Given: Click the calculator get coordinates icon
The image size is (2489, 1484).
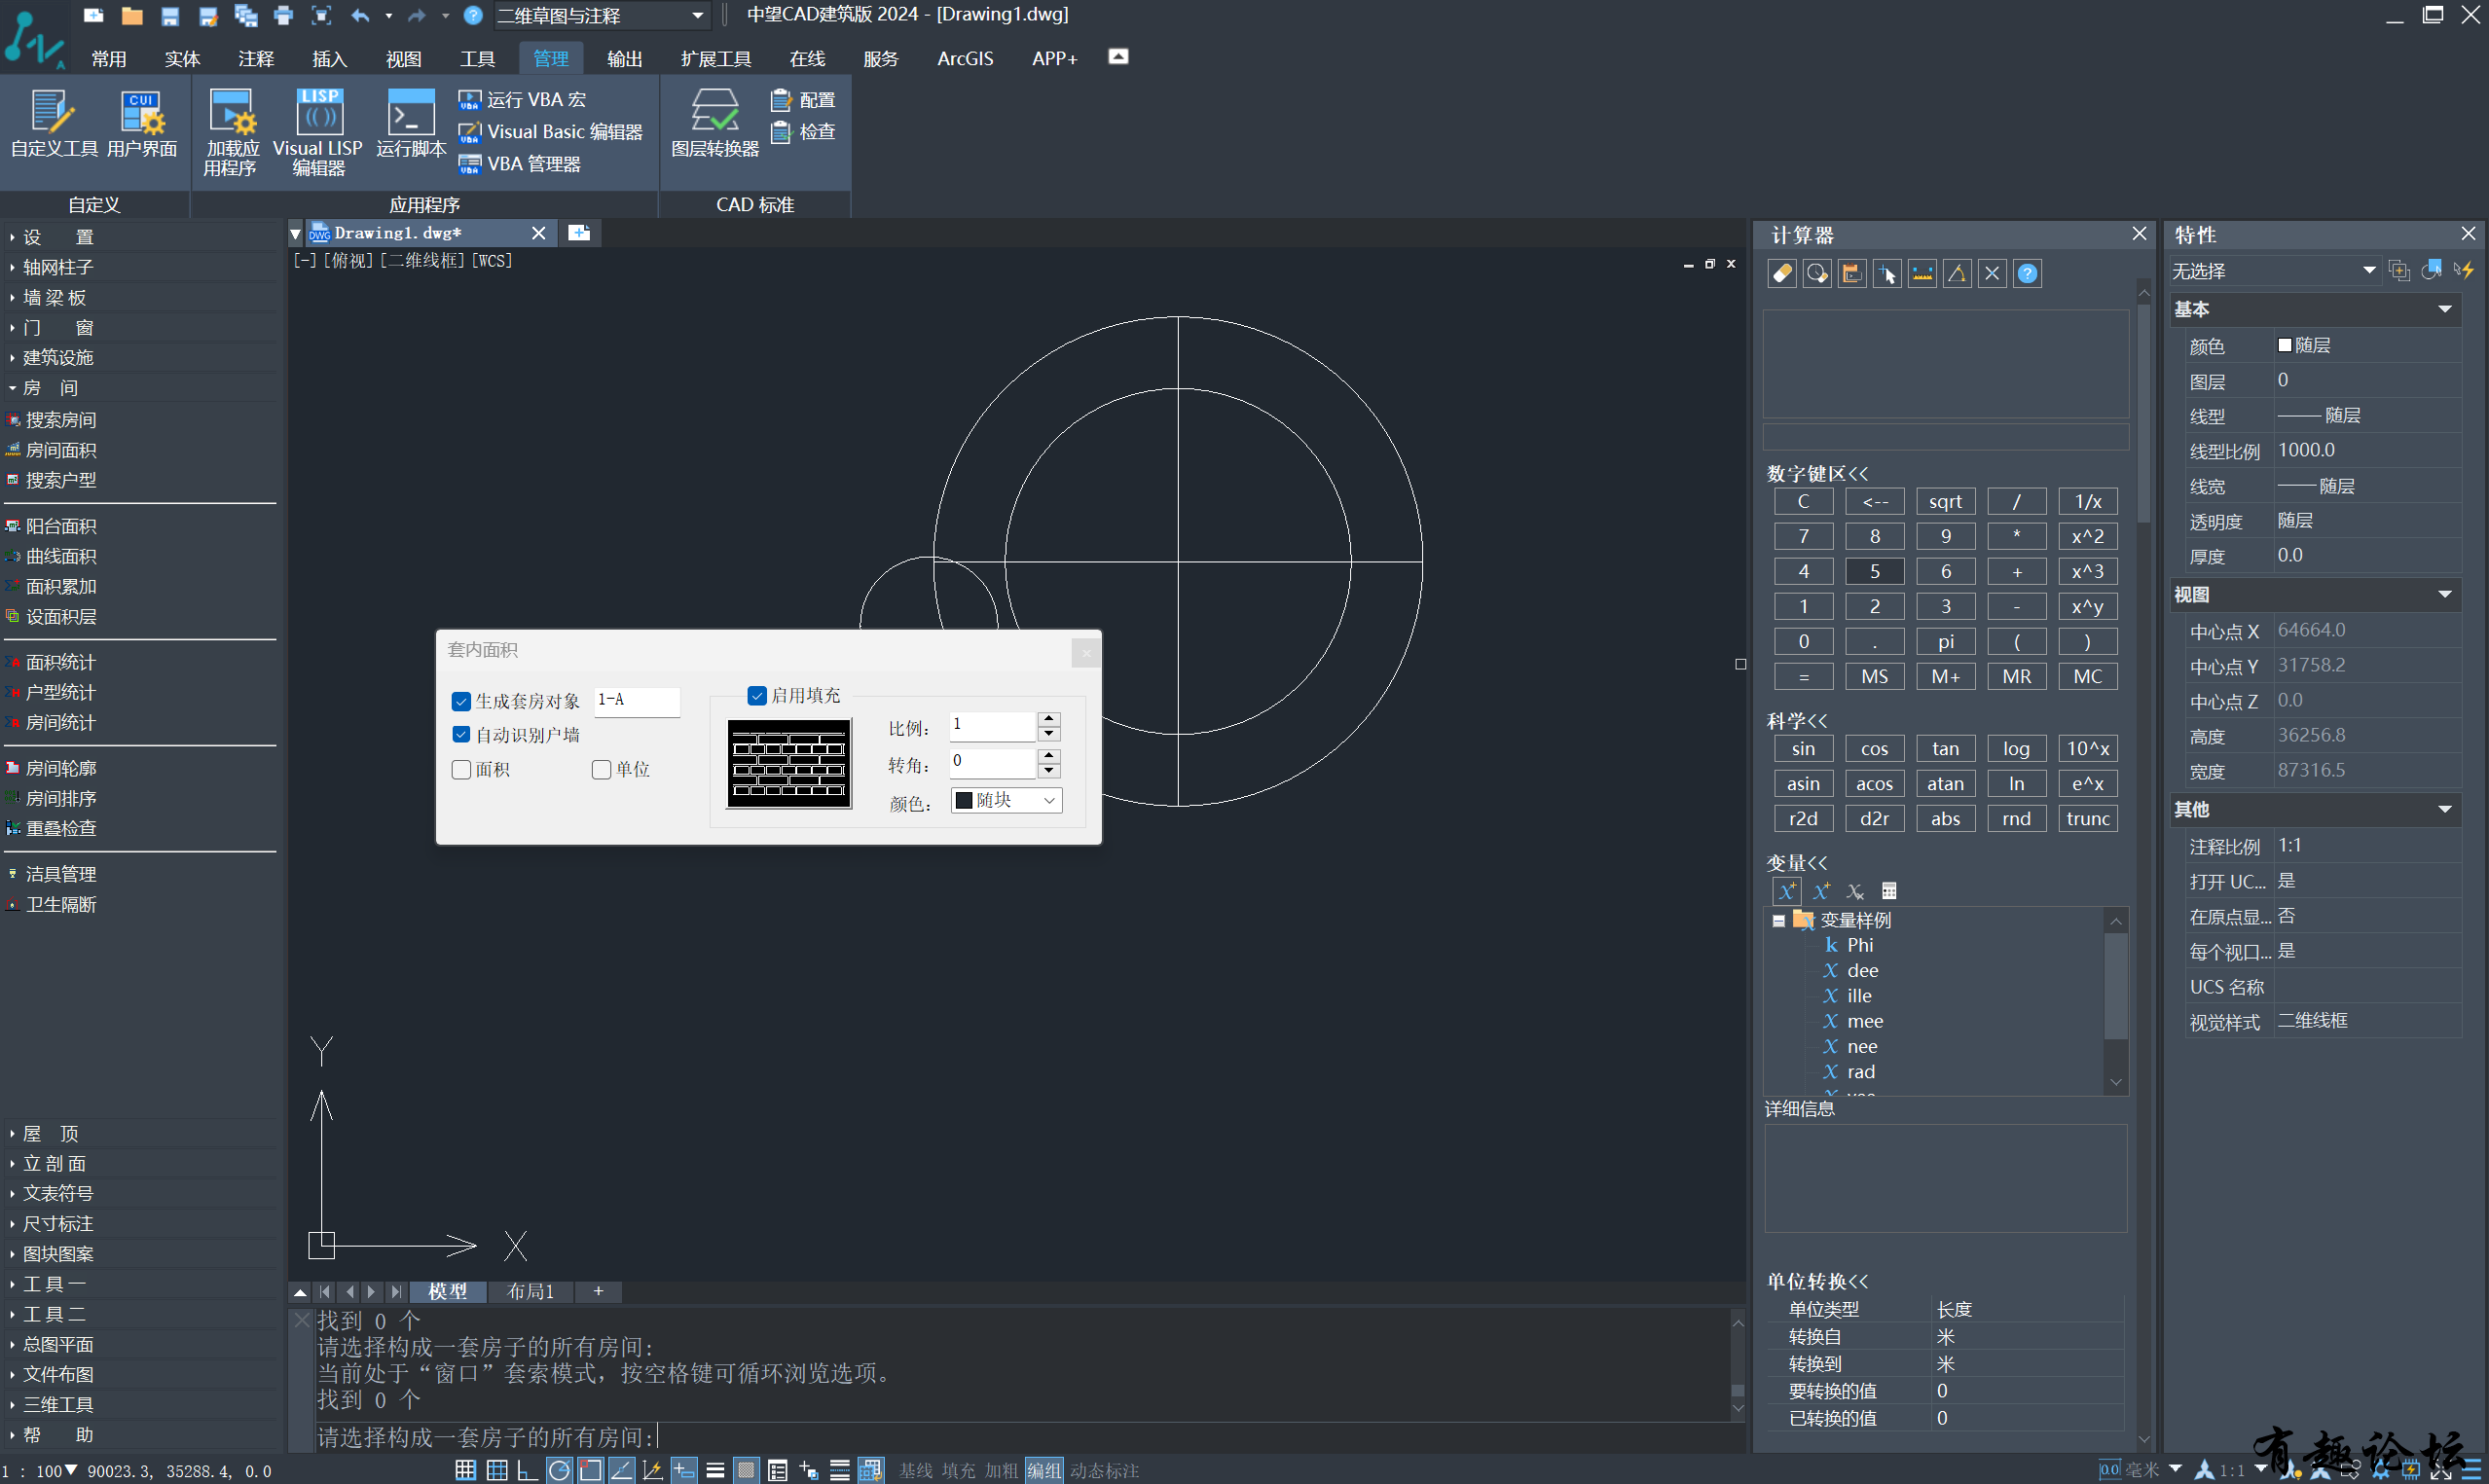Looking at the screenshot, I should pos(1887,274).
